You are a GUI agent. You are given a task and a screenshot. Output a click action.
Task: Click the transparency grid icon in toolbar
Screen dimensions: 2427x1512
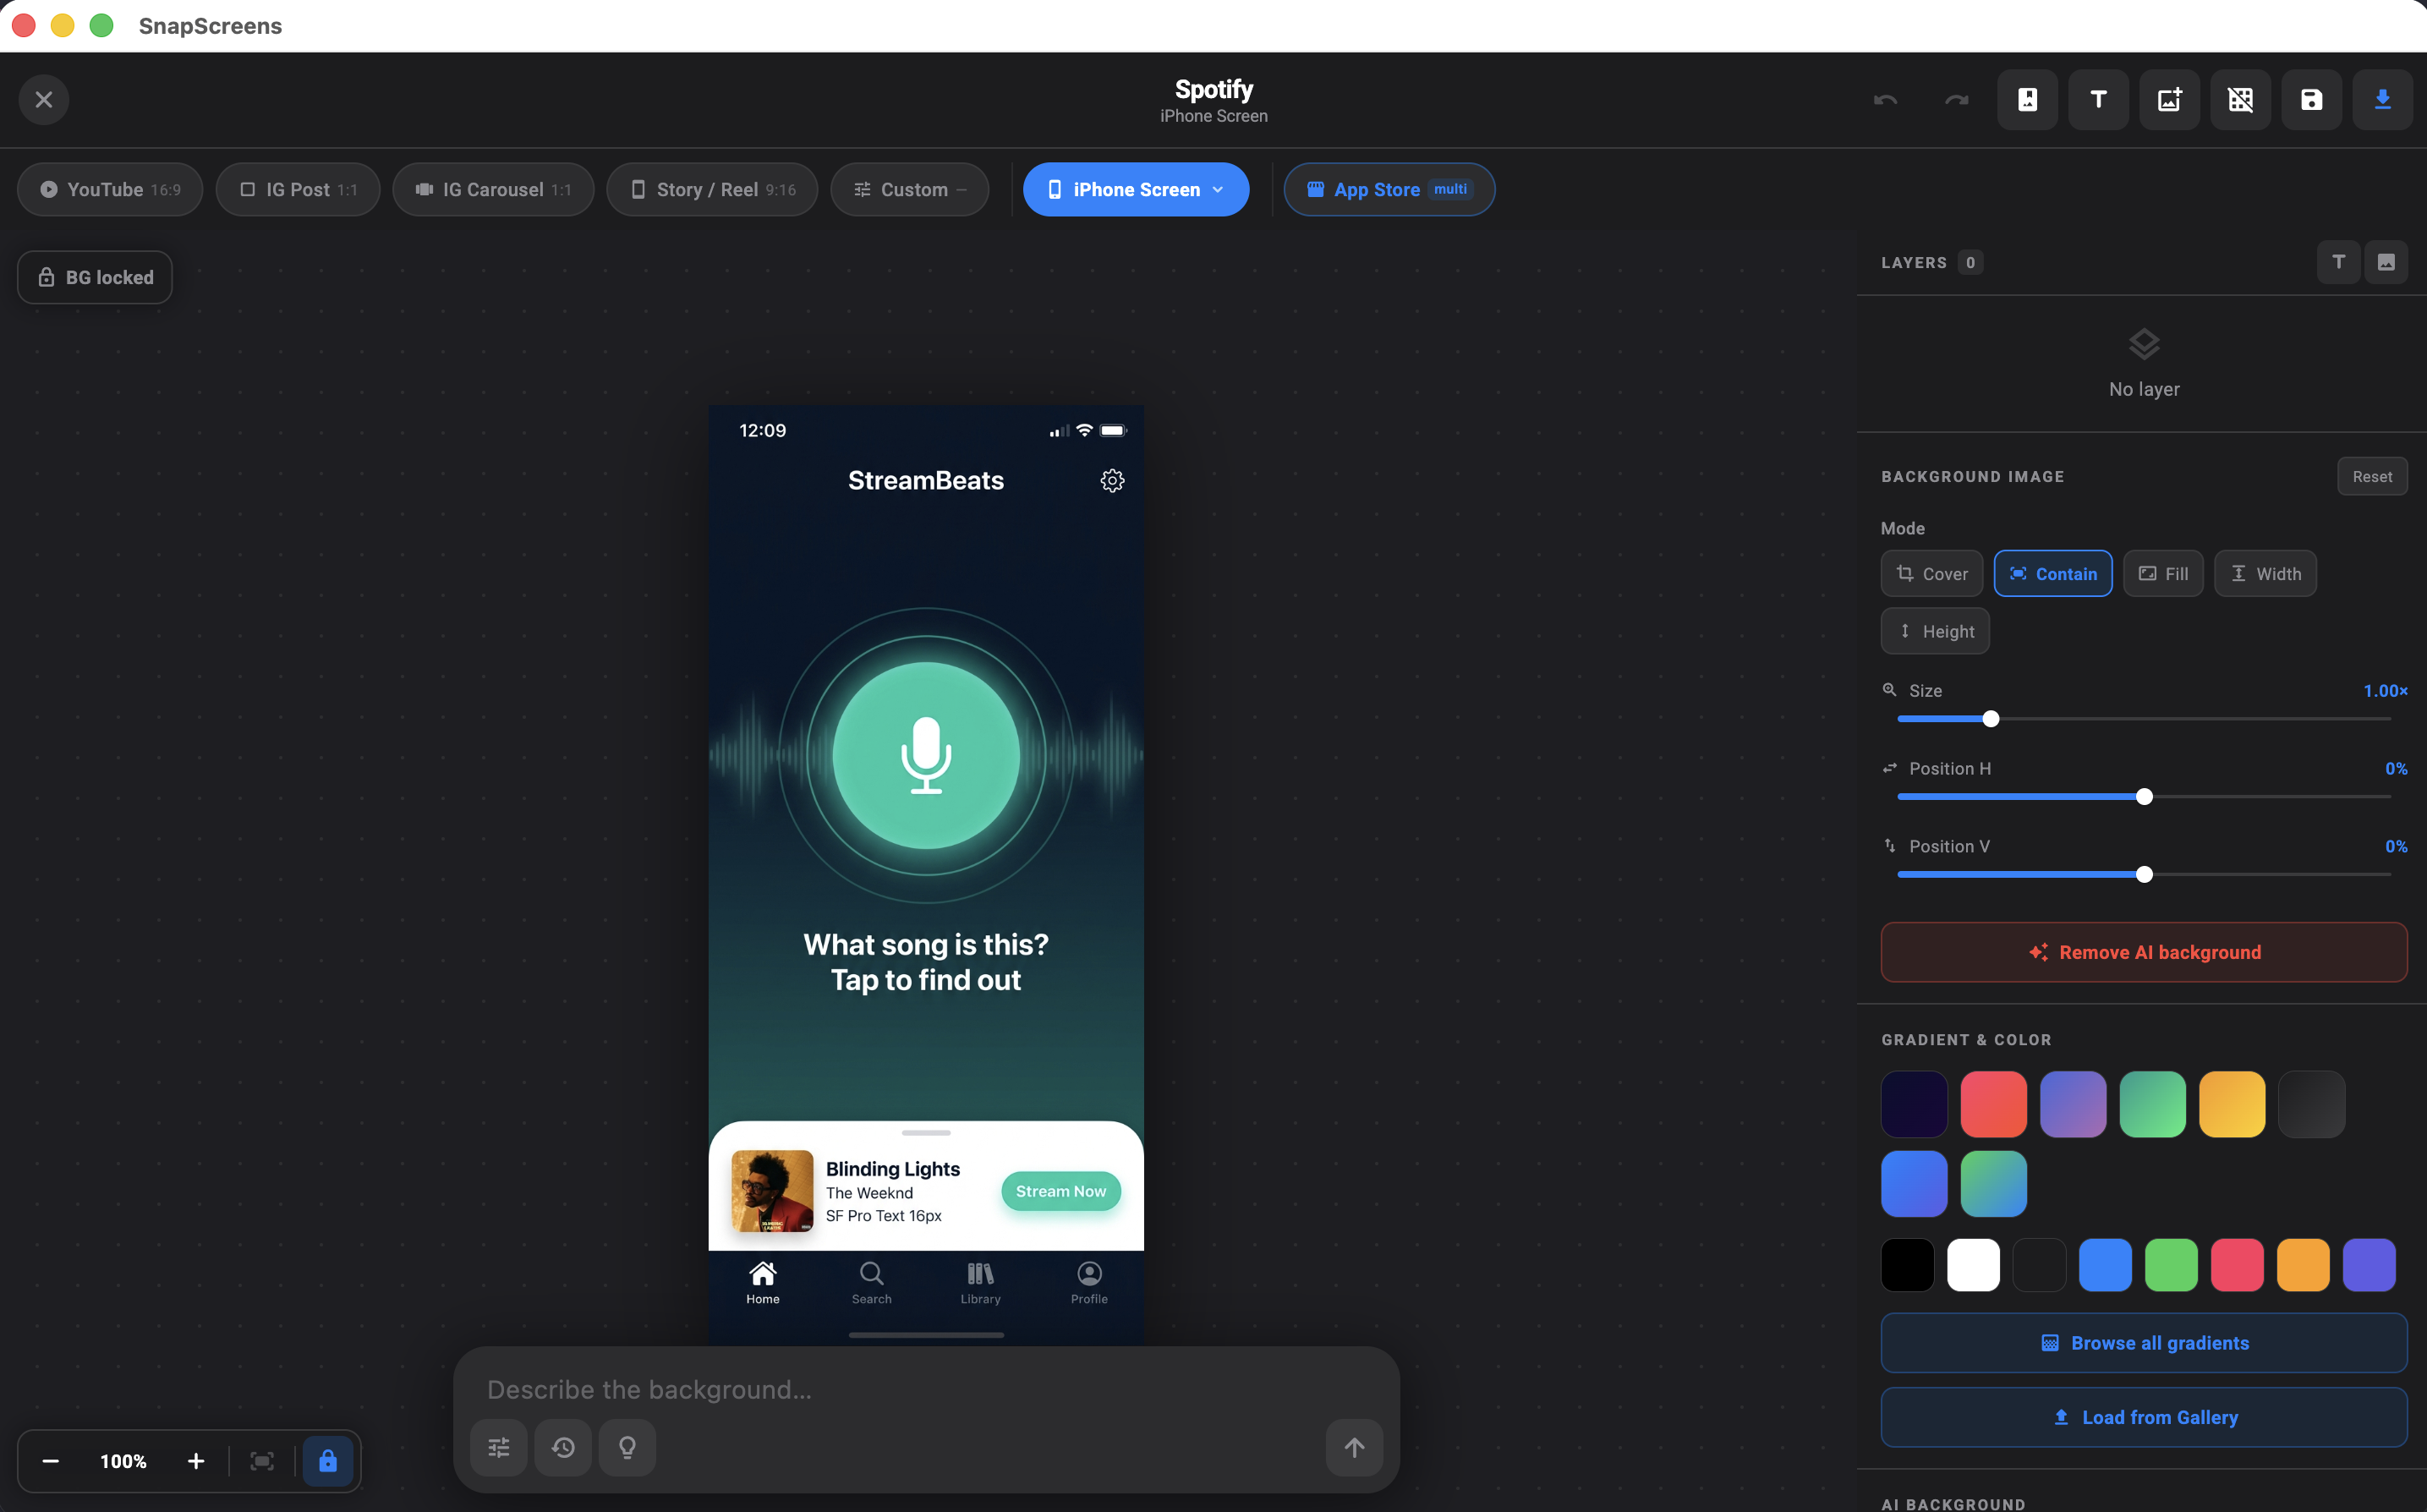click(x=2240, y=100)
